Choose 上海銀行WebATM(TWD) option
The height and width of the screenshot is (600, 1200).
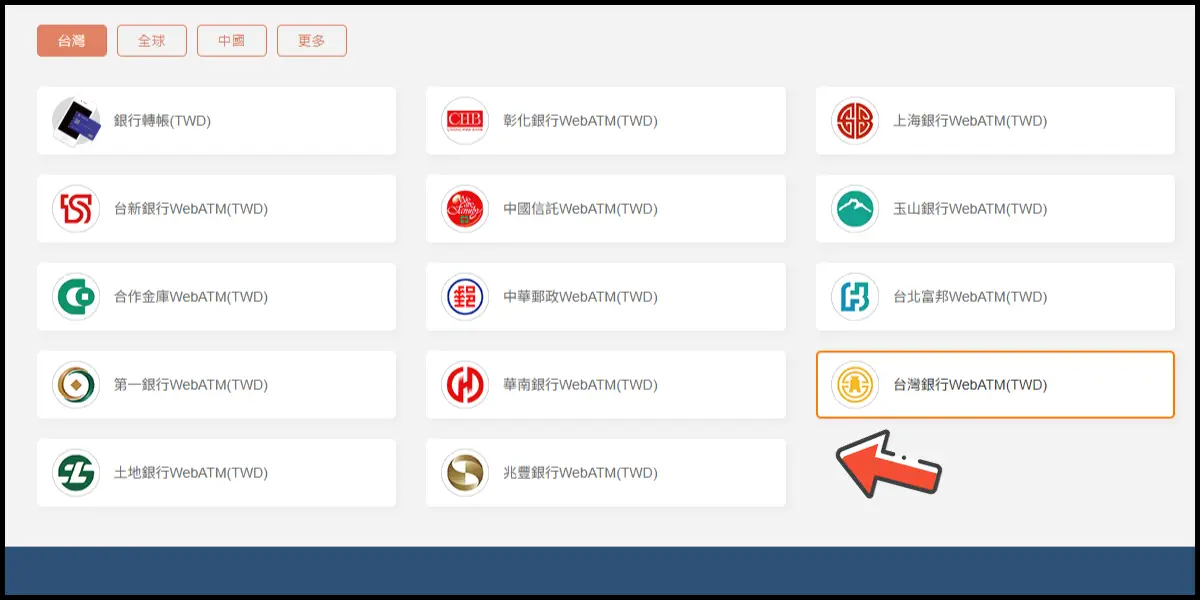click(x=995, y=121)
